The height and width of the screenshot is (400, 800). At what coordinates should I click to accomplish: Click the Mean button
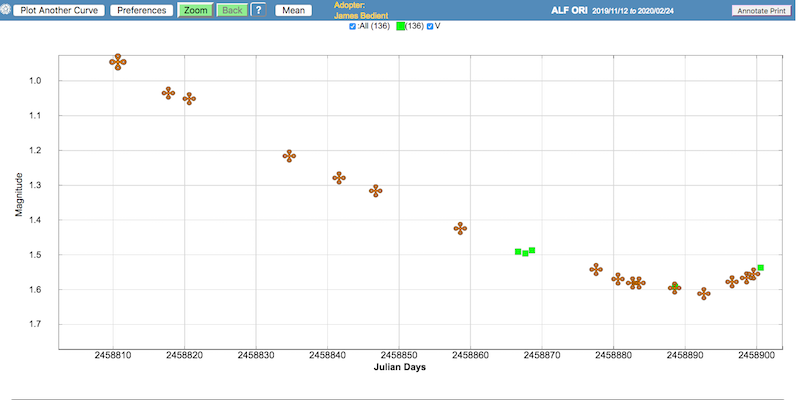(293, 10)
